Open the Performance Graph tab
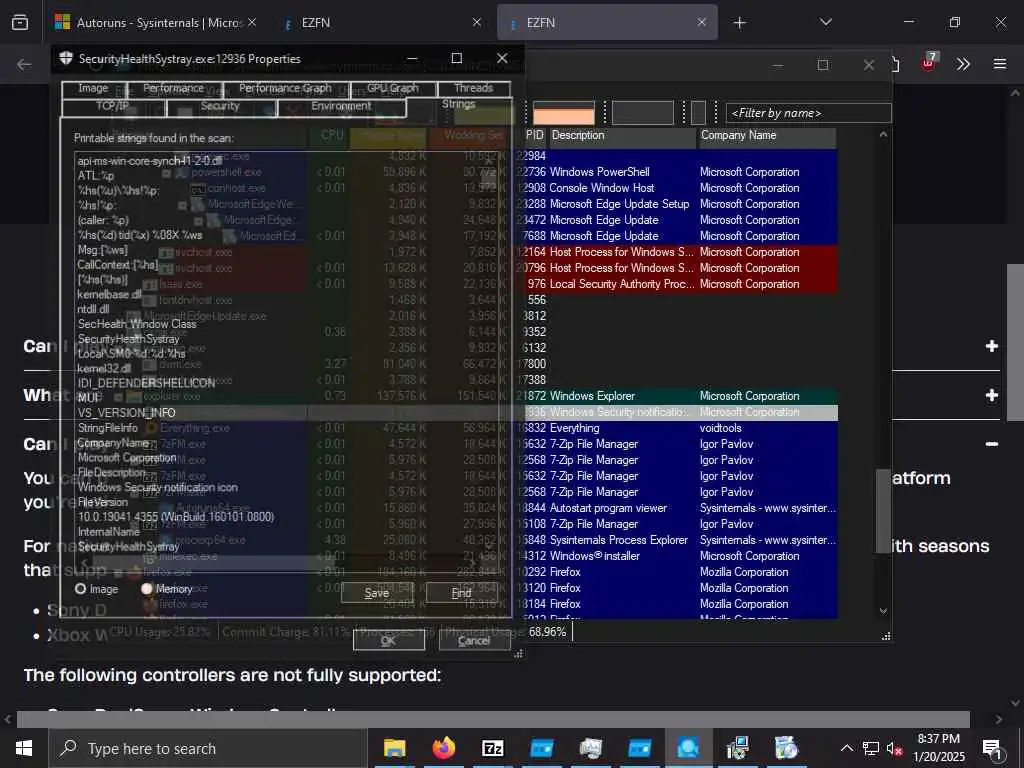Image resolution: width=1024 pixels, height=768 pixels. [285, 89]
